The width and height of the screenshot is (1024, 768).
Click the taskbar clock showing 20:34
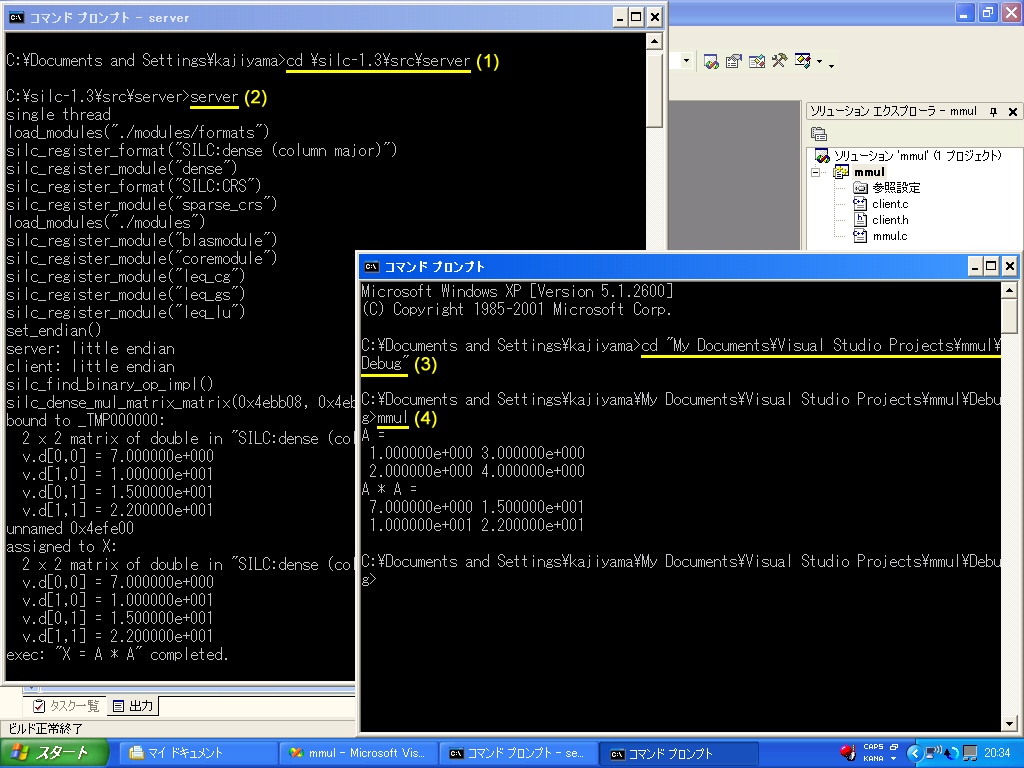tap(997, 754)
